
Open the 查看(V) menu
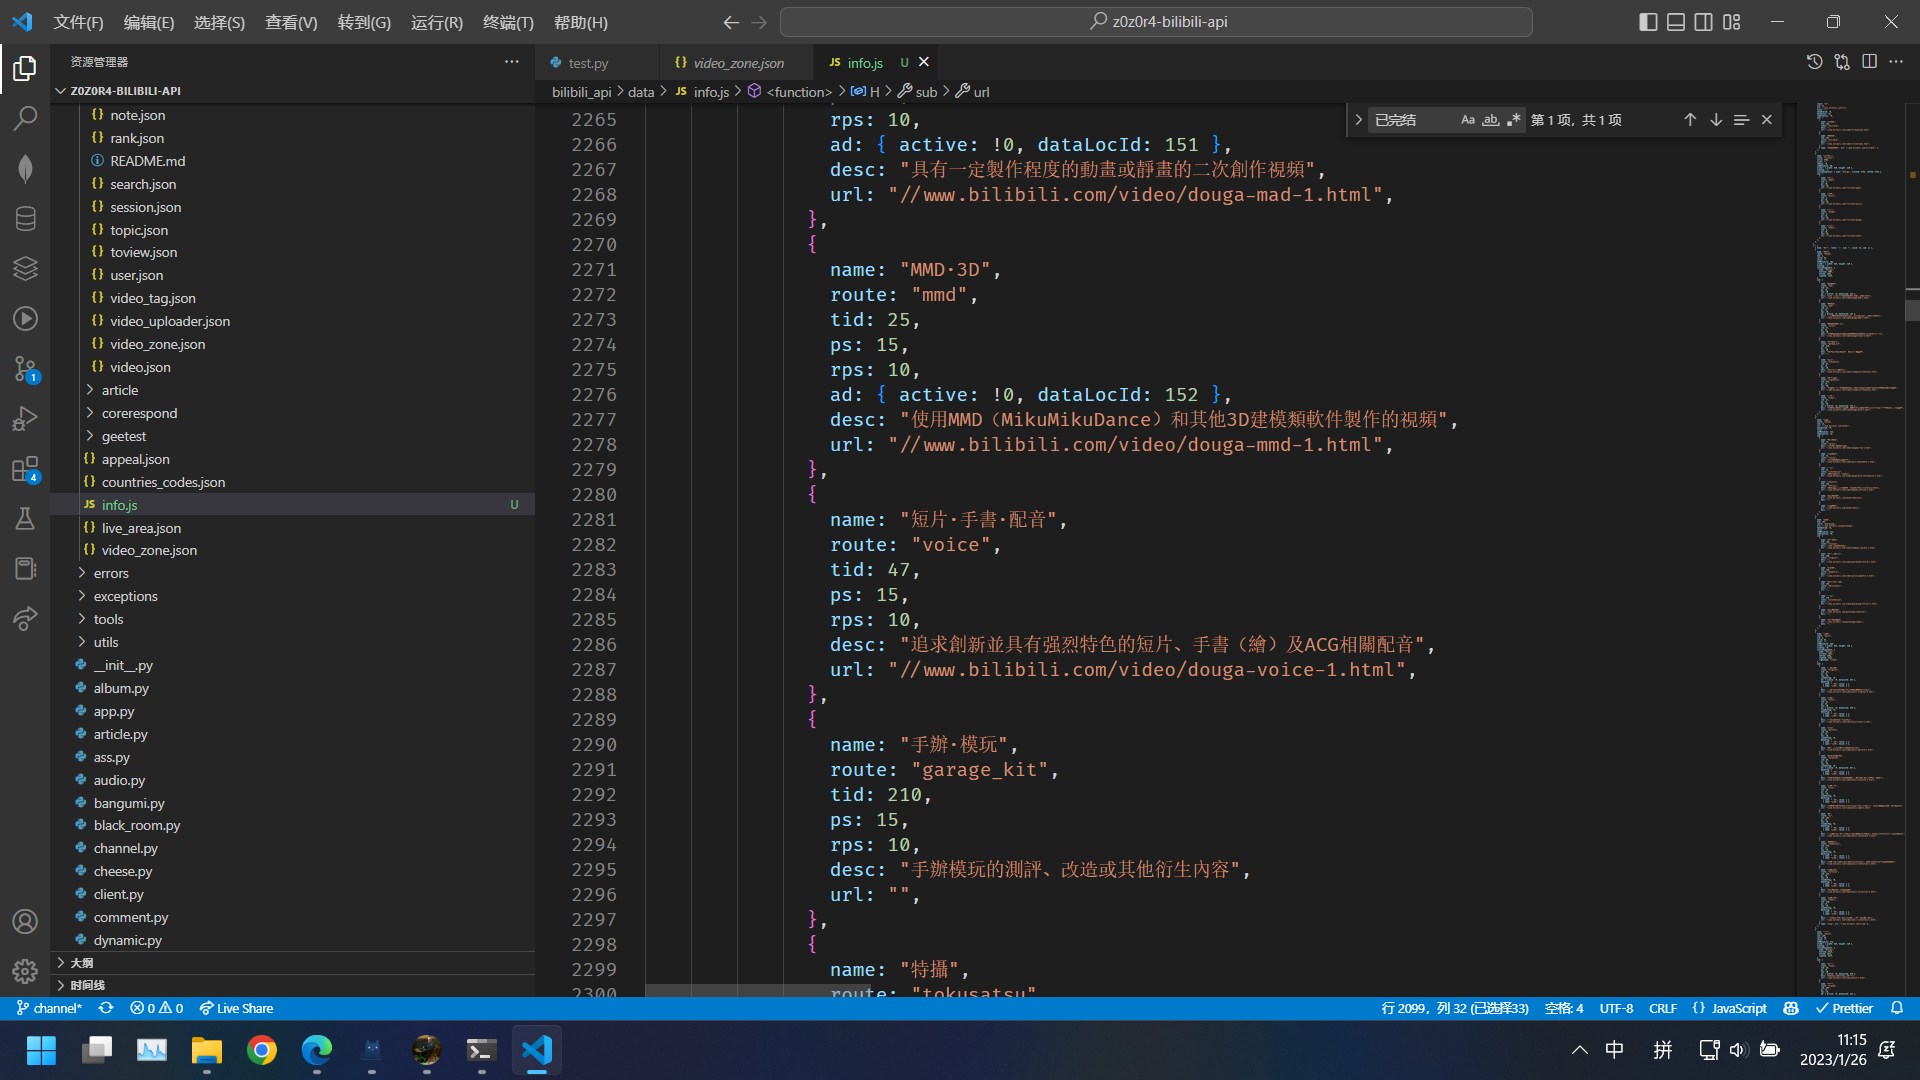pos(290,22)
